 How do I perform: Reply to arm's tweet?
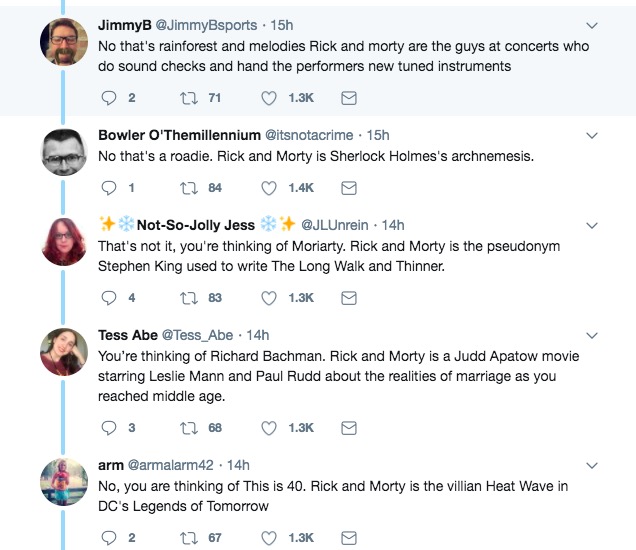tap(111, 537)
